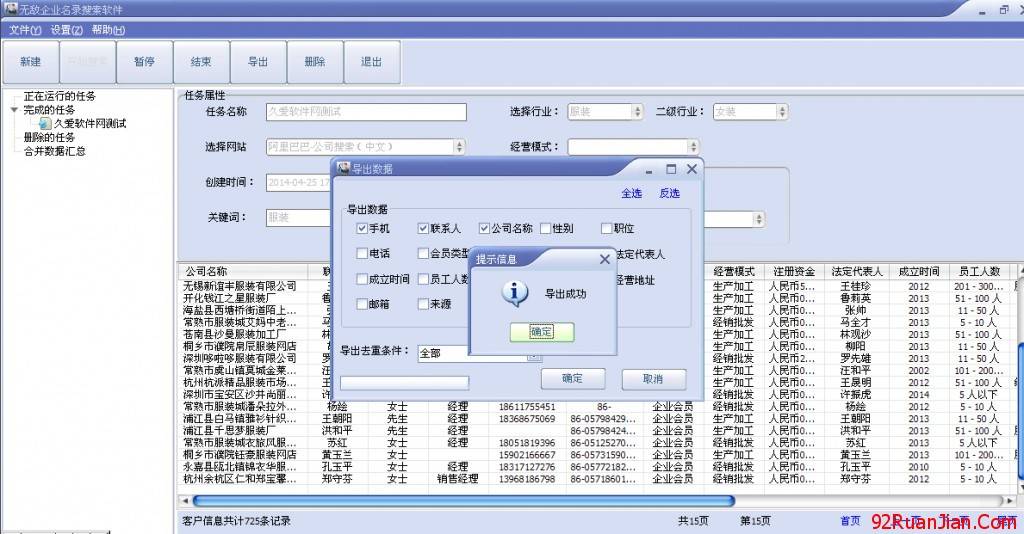The image size is (1024, 534).
Task: Click the horizontal scrollbar thumb under table
Action: coord(464,501)
